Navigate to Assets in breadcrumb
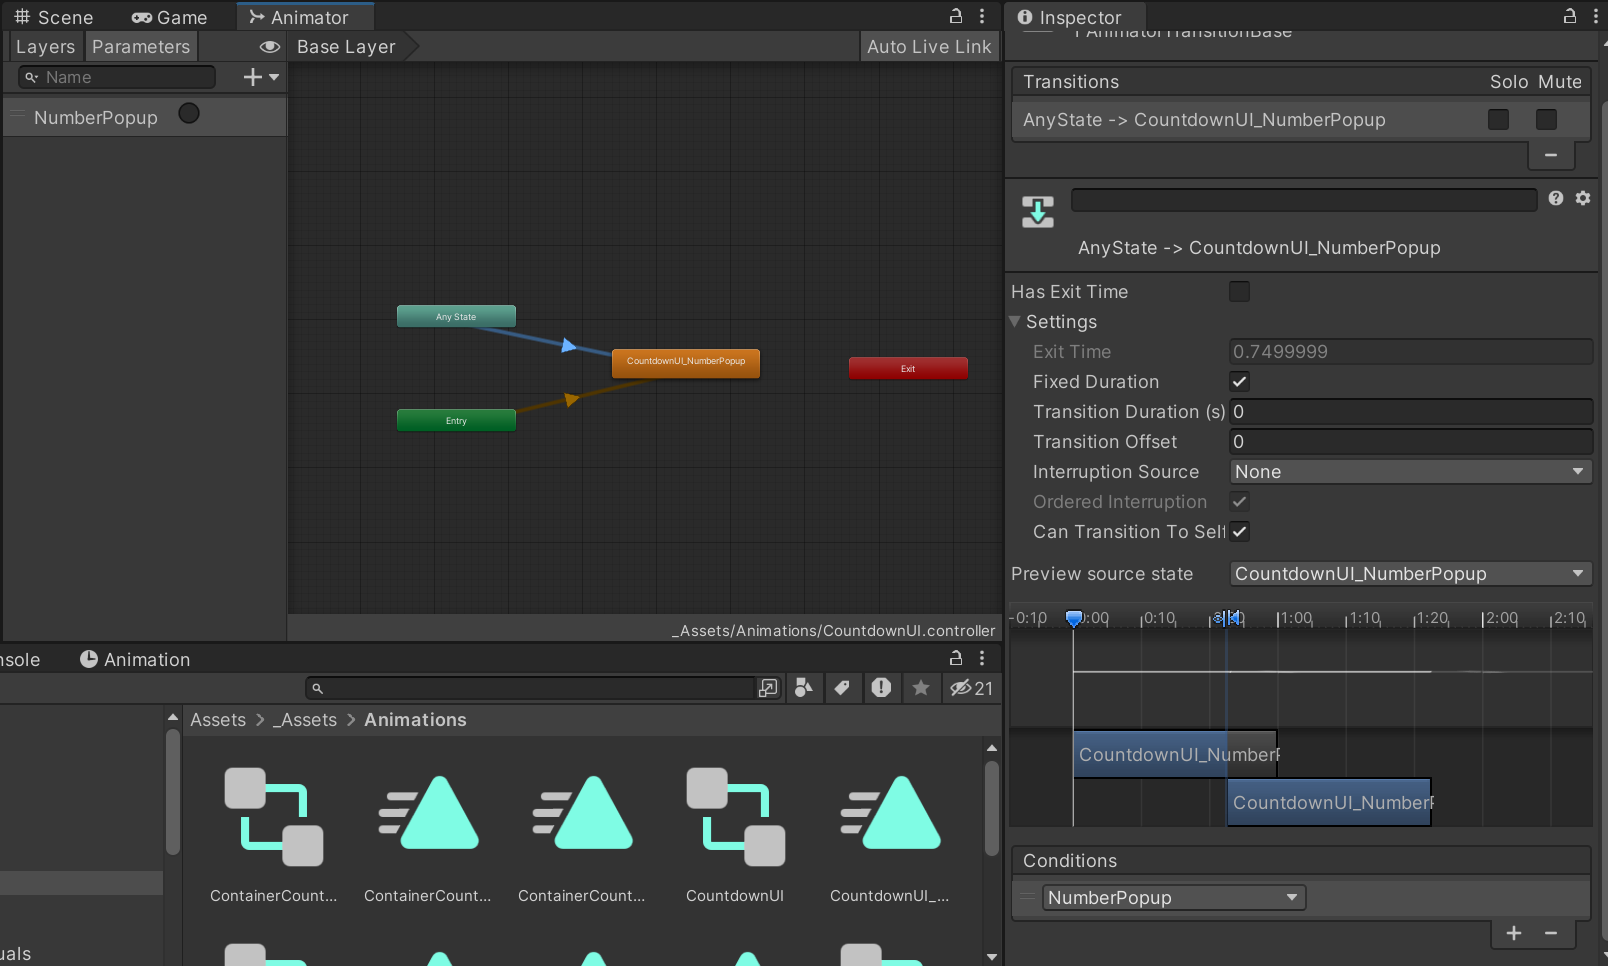This screenshot has height=966, width=1608. 218,720
